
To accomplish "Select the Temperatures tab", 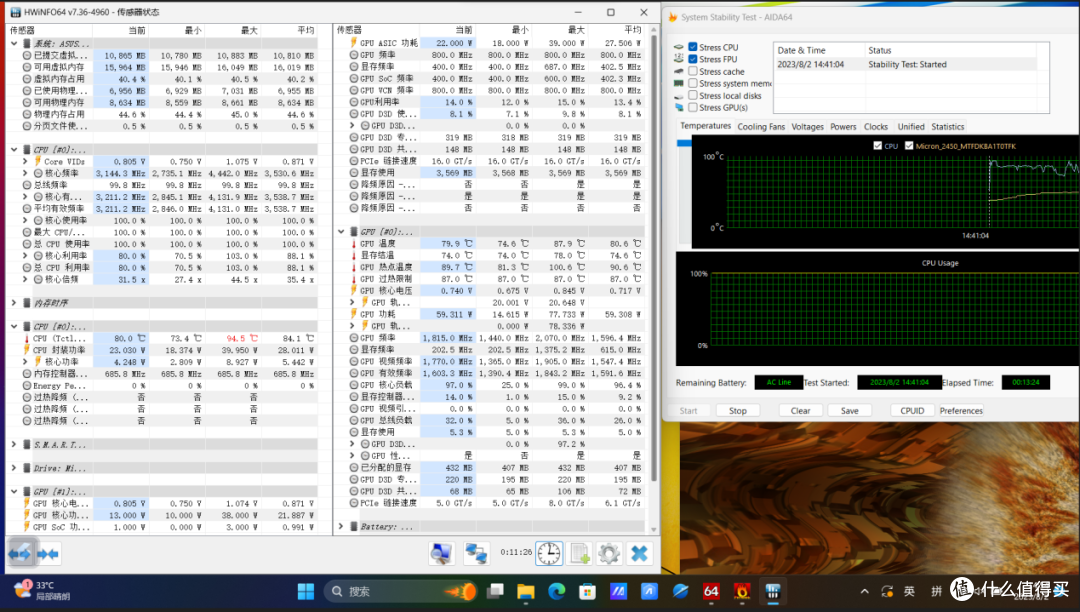I will (x=705, y=126).
